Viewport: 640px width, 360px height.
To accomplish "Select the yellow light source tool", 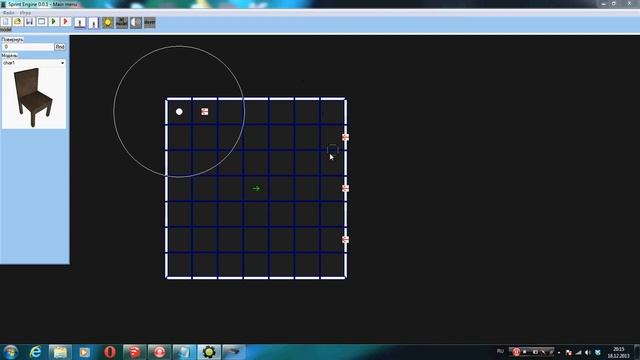I will (108, 22).
